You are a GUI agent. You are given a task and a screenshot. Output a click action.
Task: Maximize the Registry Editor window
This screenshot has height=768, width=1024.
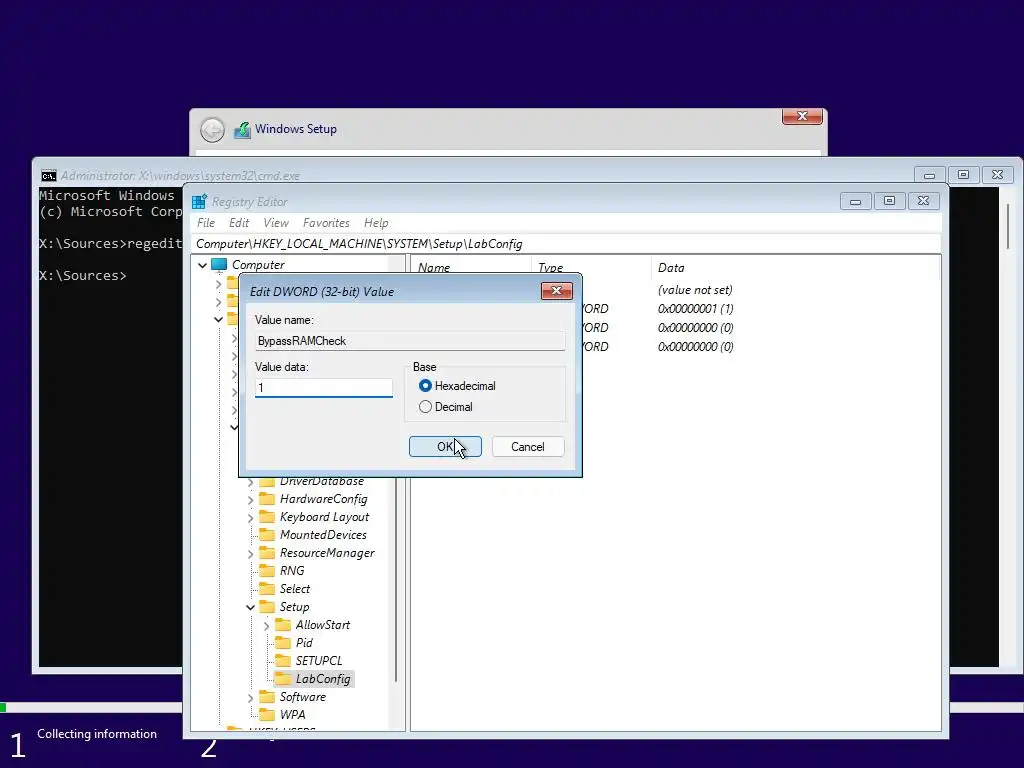889,201
